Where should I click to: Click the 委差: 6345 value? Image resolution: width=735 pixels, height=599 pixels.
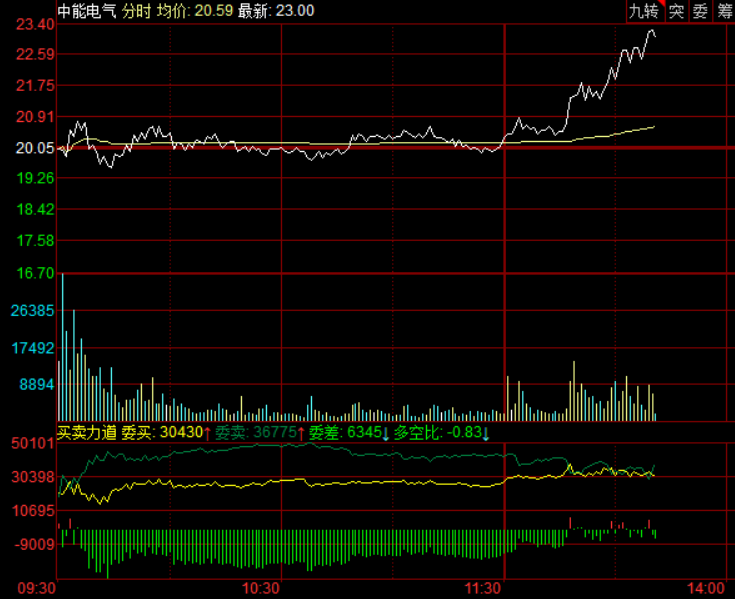point(345,432)
